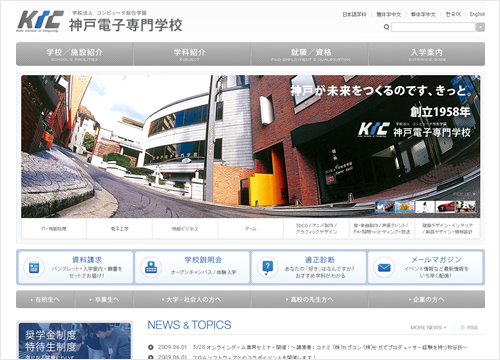Open the 資料請求 request materials heading
Screen dimensions: 500x360
[x=87, y=260]
